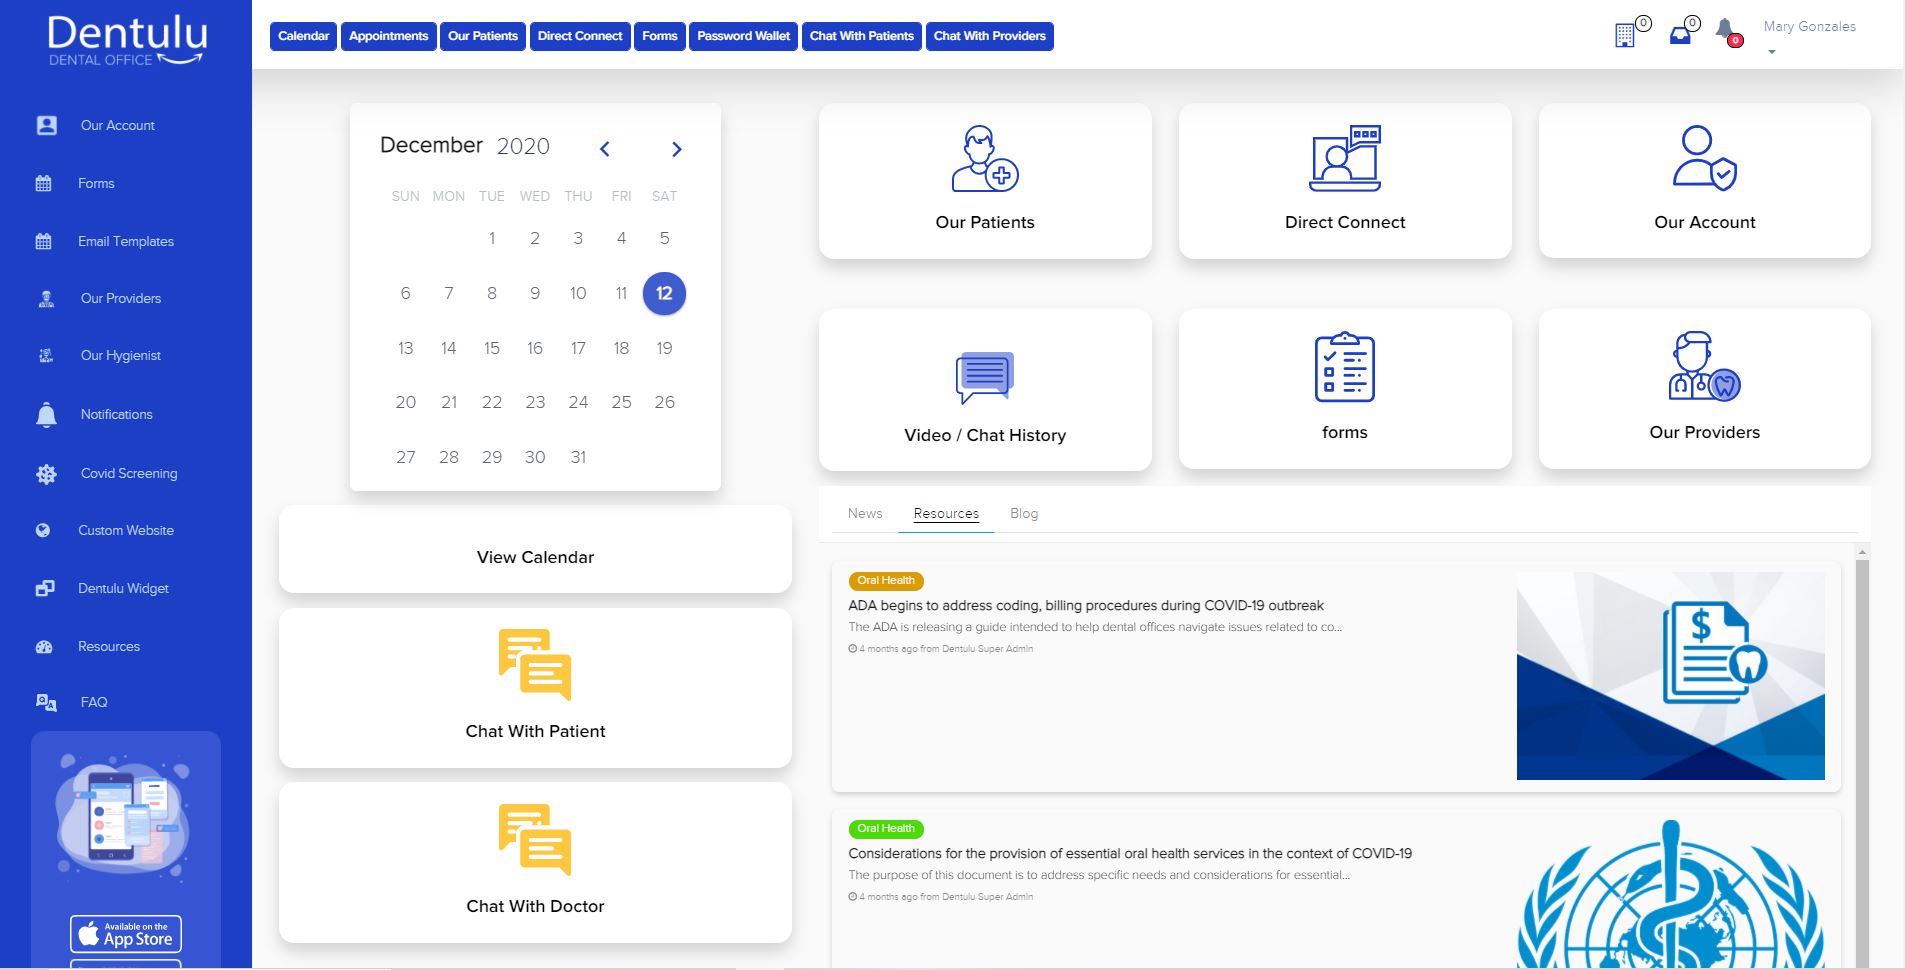The height and width of the screenshot is (970, 1905).
Task: Open the forms clipboard card icon
Action: [1345, 367]
